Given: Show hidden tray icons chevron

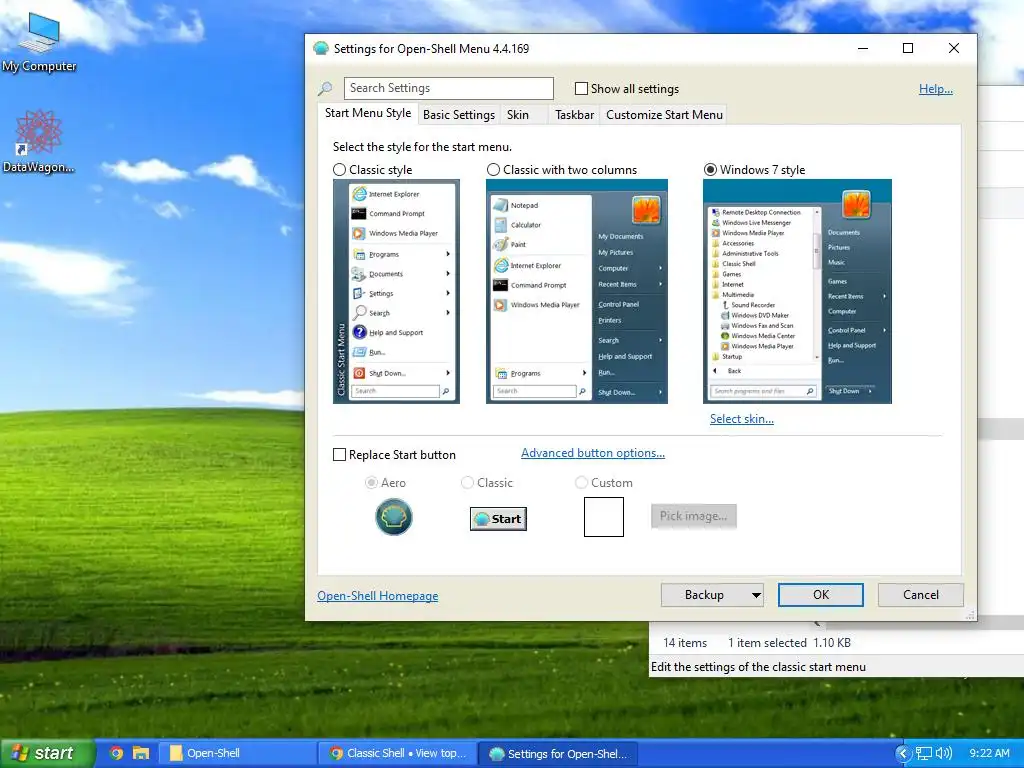Looking at the screenshot, I should click(902, 753).
